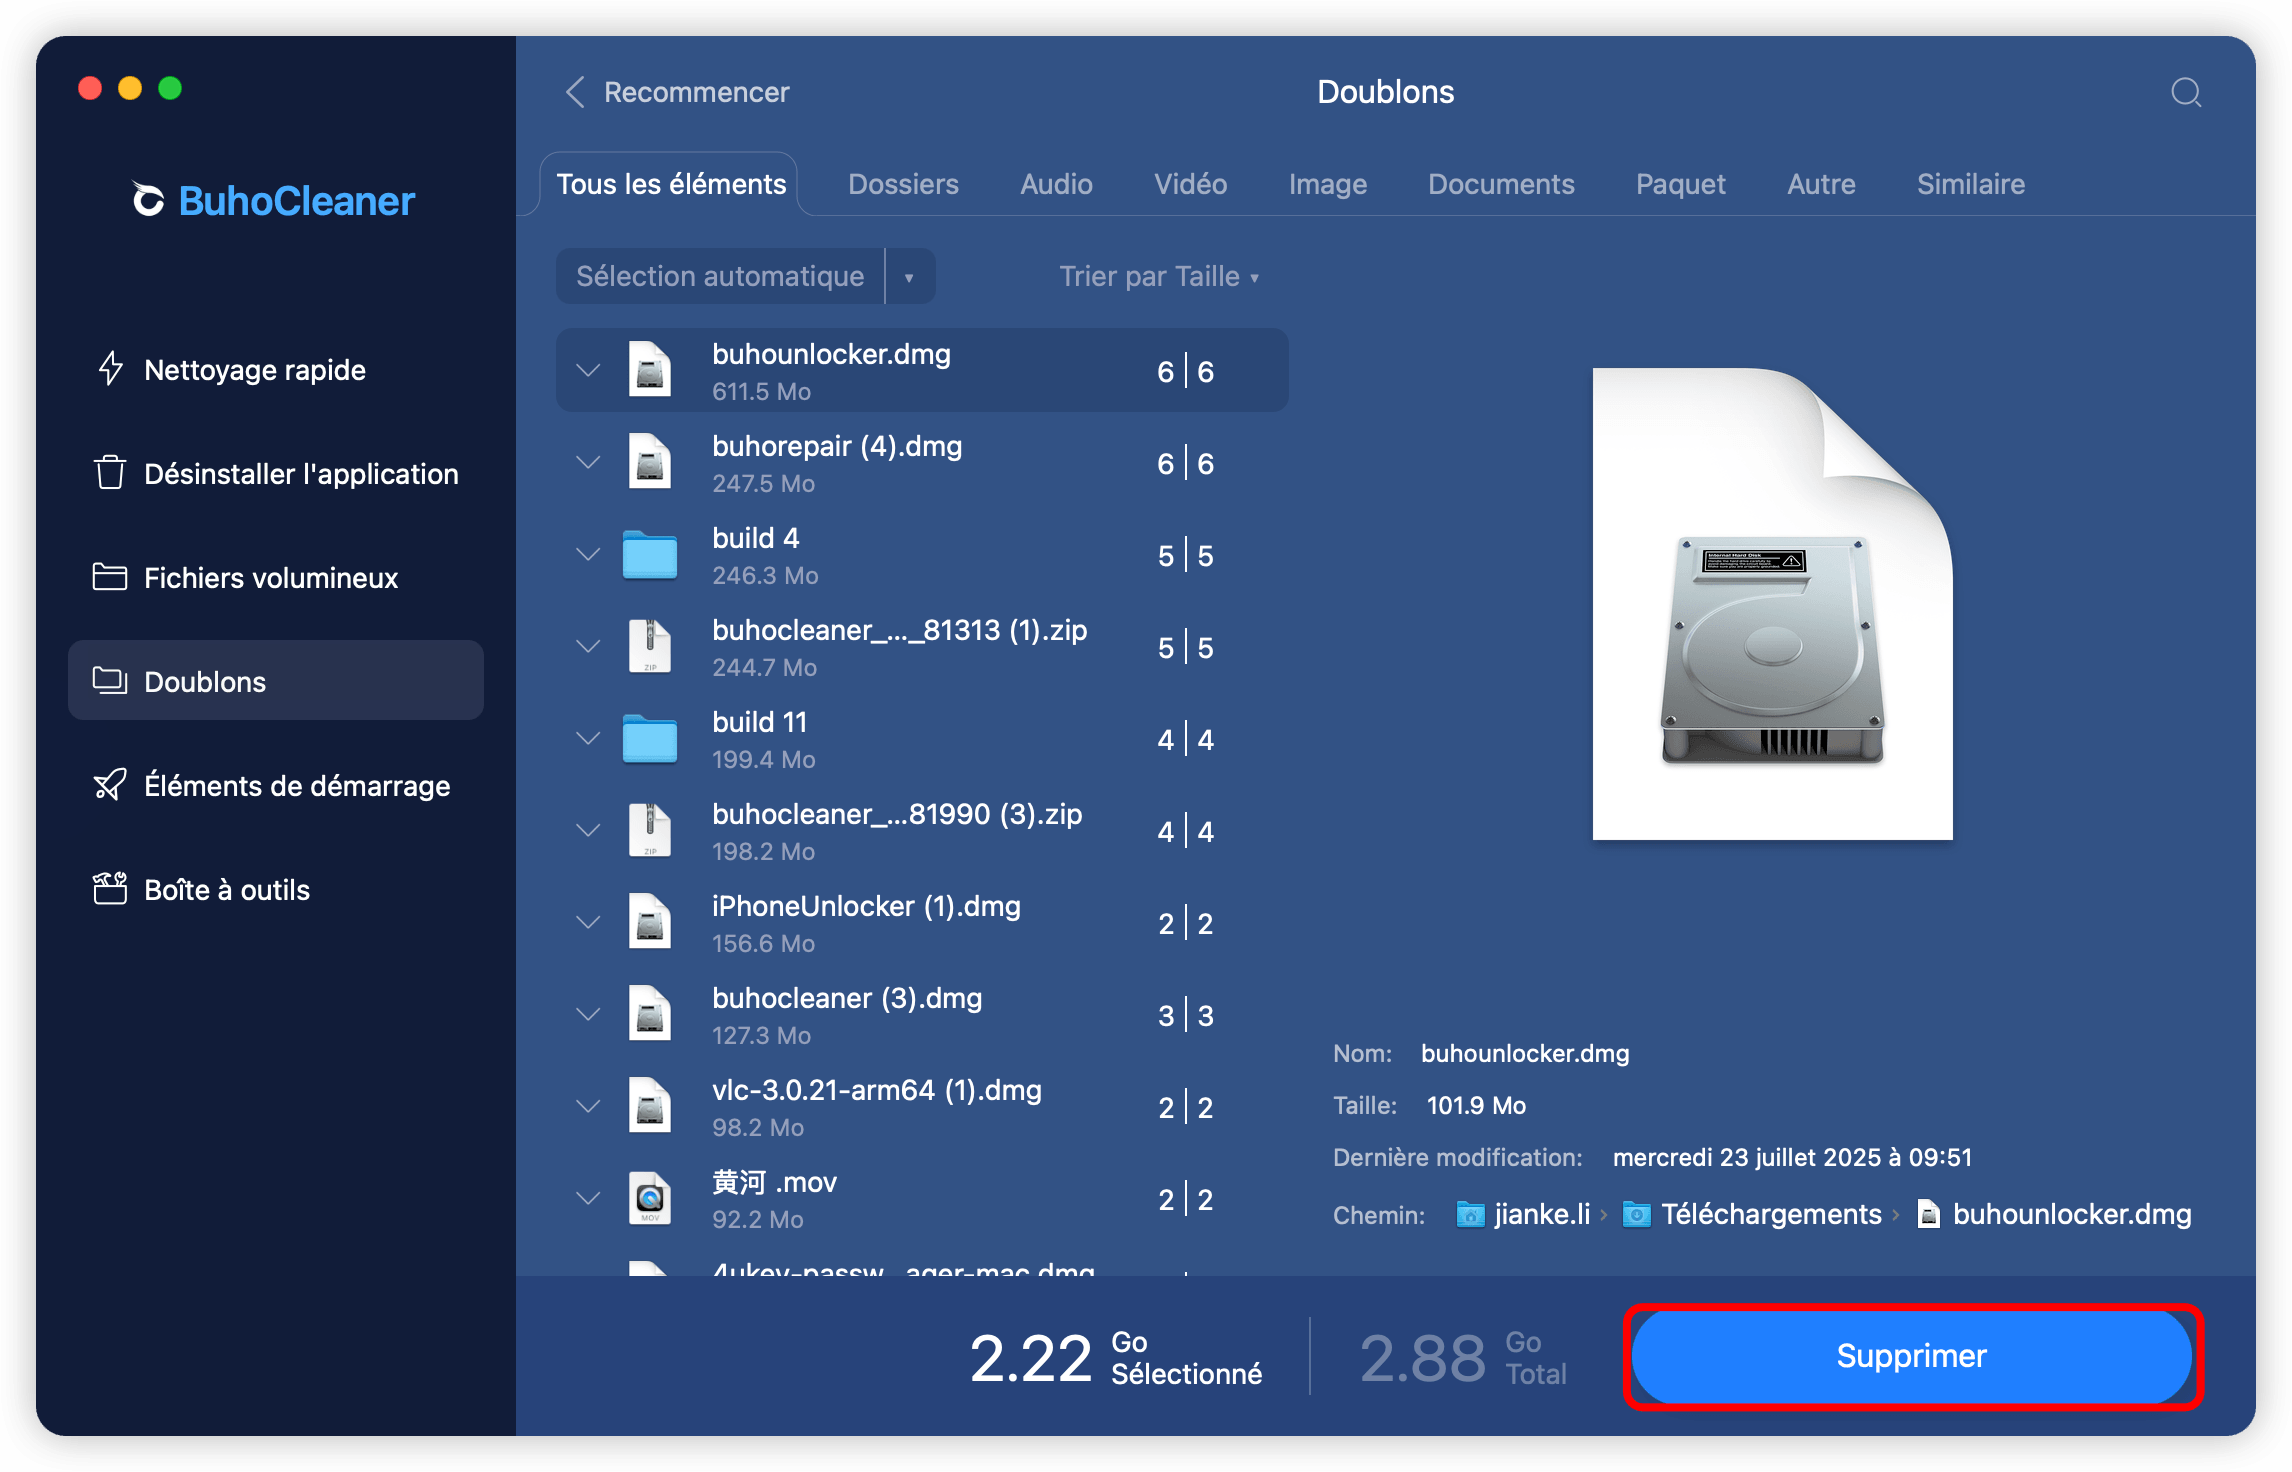The width and height of the screenshot is (2292, 1472).
Task: Open the Trier par Taille sort menu
Action: (x=1159, y=276)
